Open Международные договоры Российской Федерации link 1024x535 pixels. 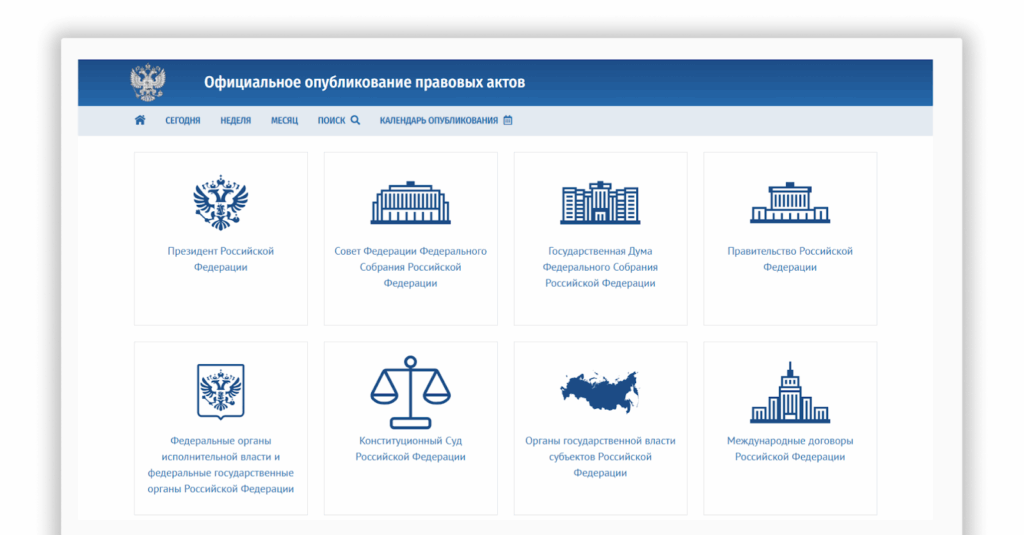(x=790, y=448)
